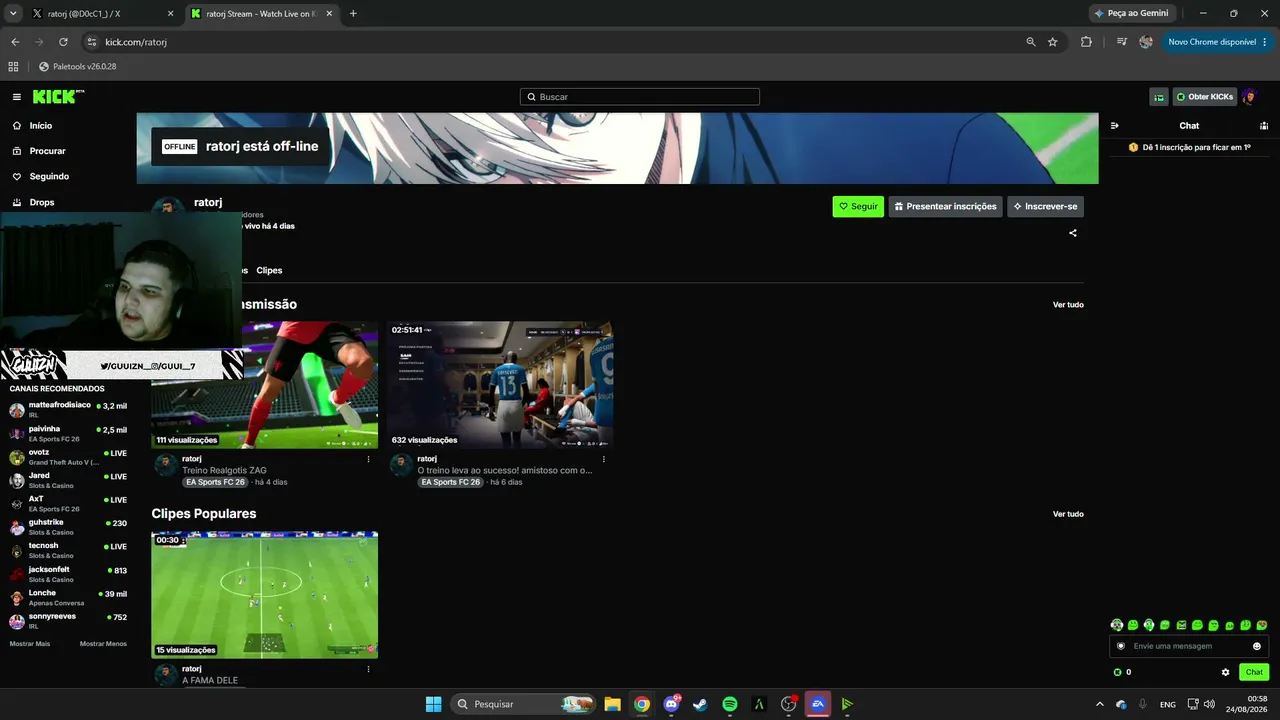Open chat settings gear
Image resolution: width=1280 pixels, height=720 pixels.
point(1225,672)
